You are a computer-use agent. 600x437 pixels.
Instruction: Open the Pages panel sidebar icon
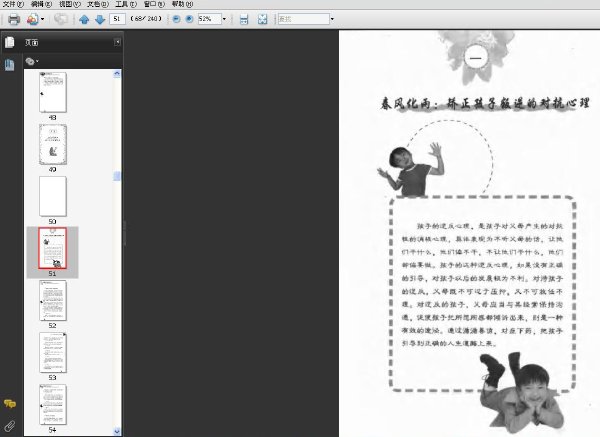[x=10, y=42]
